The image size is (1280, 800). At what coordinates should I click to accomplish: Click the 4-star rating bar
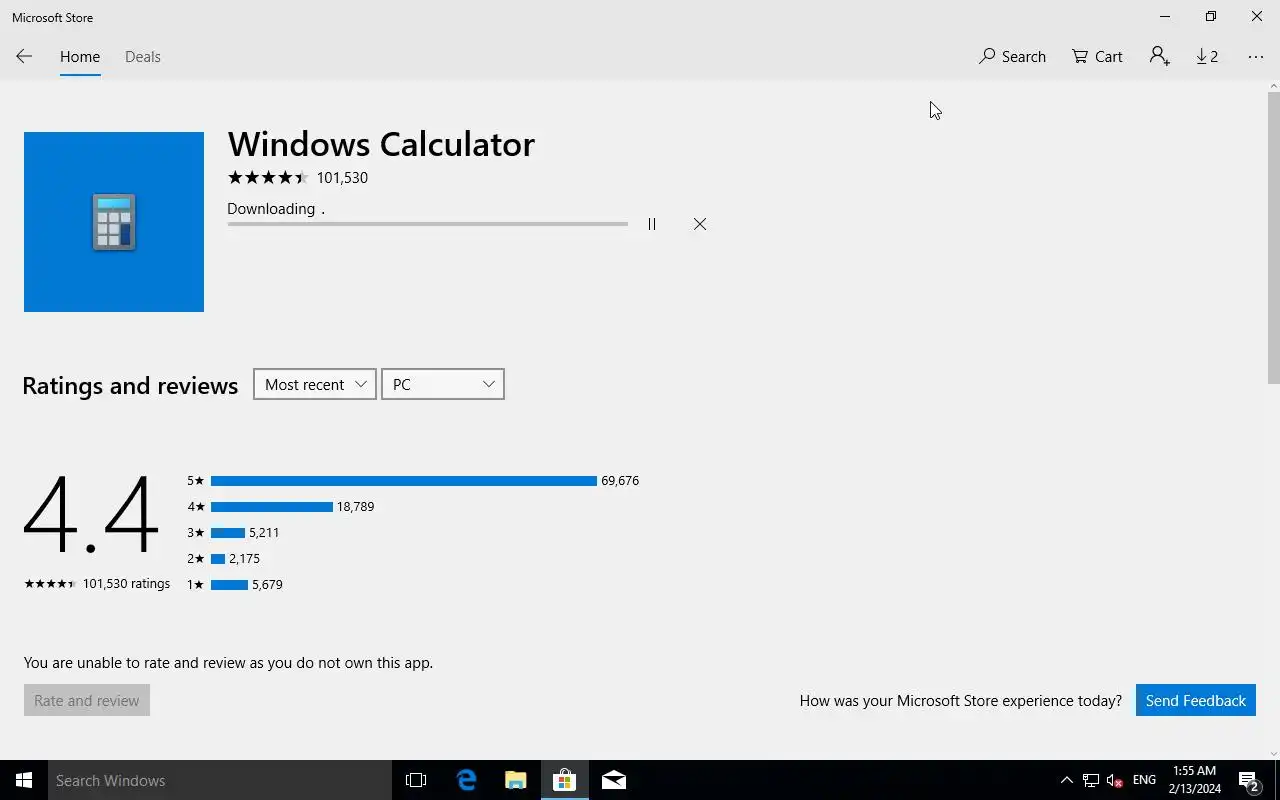272,507
